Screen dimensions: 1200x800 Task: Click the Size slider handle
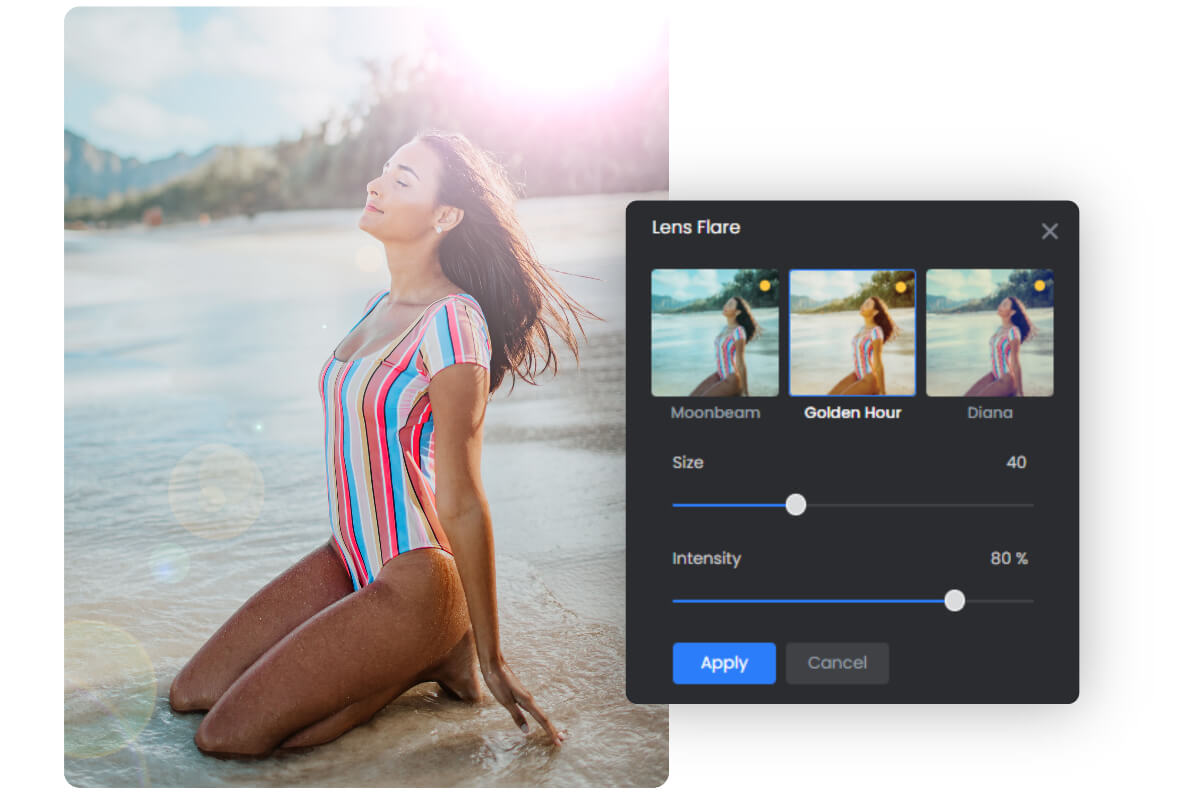coord(796,505)
